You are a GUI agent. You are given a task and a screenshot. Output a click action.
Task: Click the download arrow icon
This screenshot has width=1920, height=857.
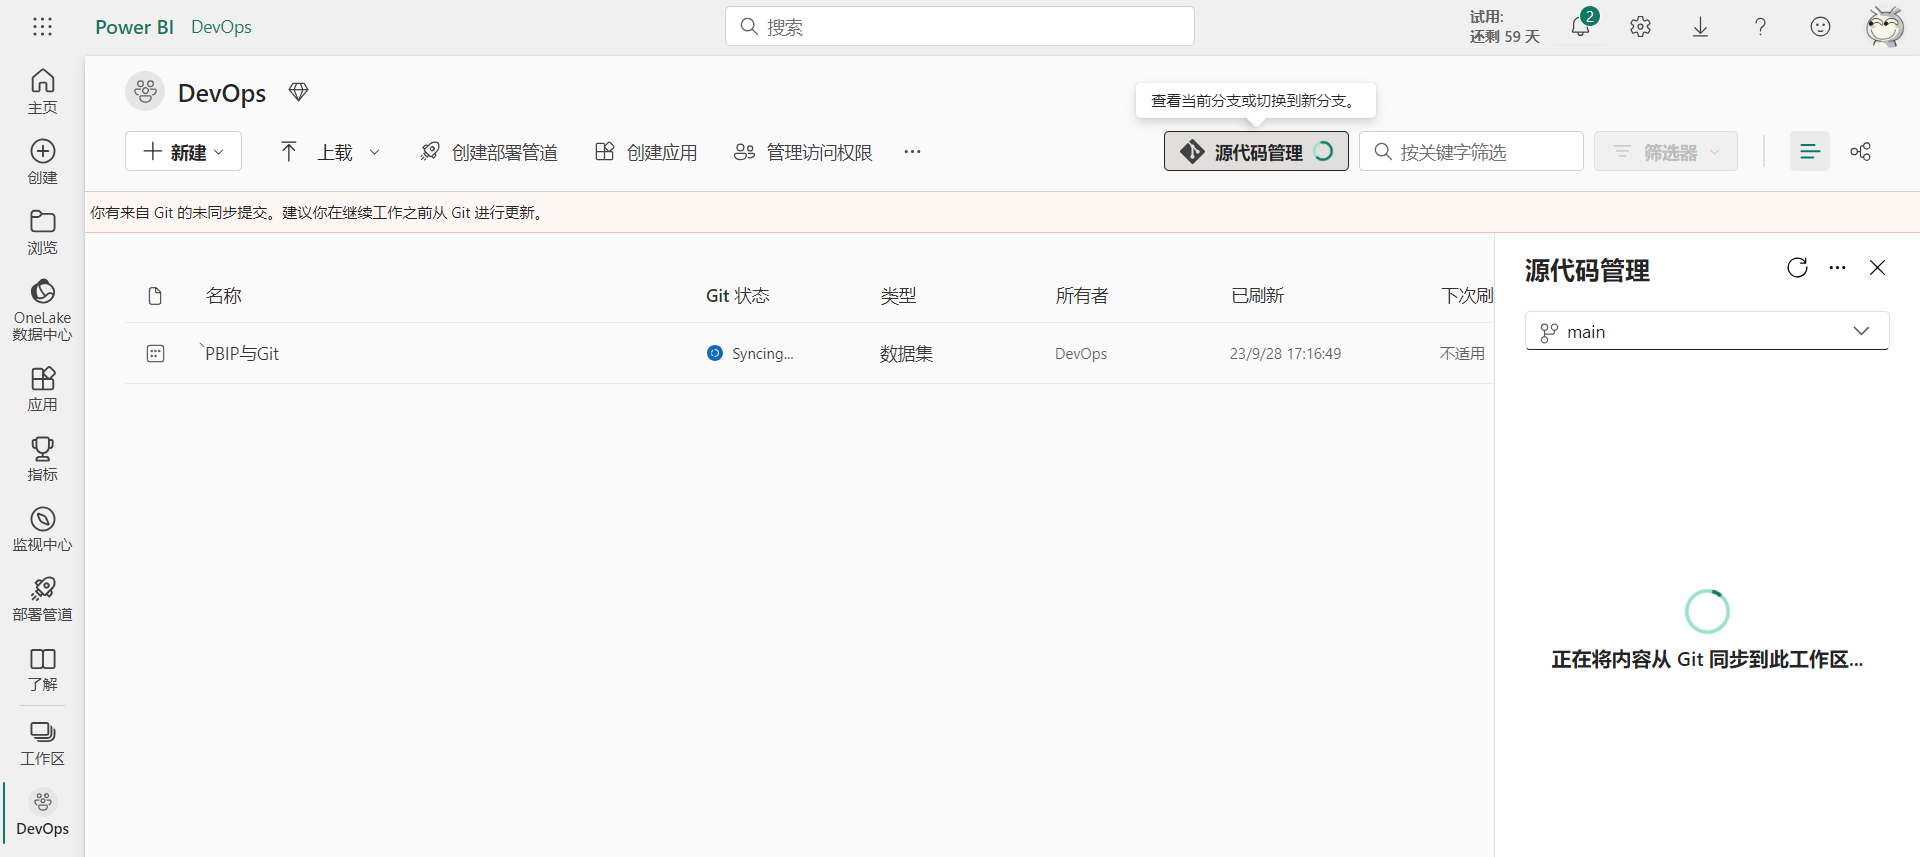(x=1700, y=27)
